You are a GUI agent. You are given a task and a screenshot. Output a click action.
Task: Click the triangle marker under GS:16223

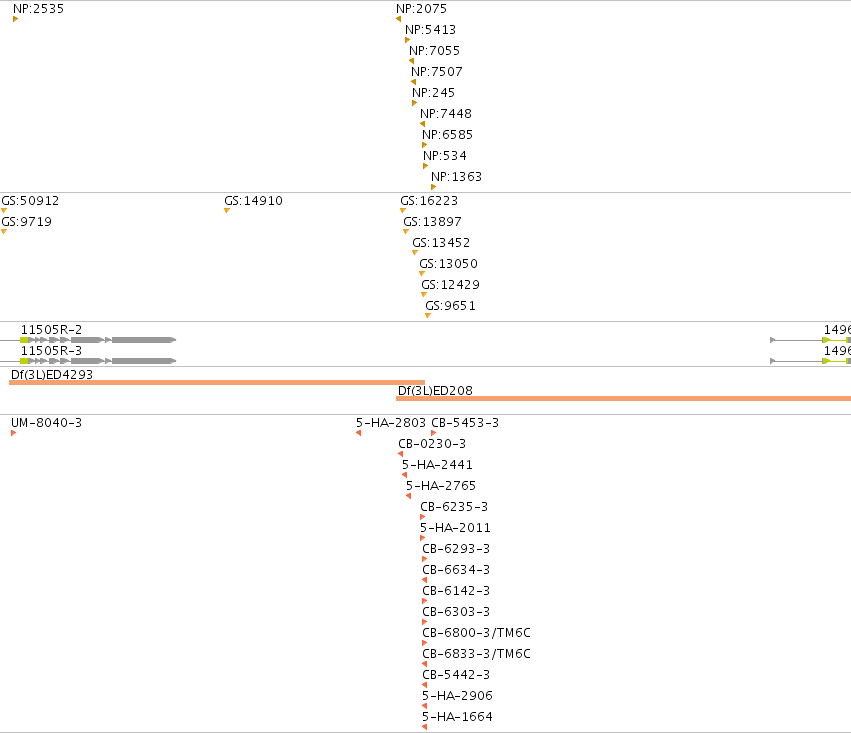[x=403, y=211]
